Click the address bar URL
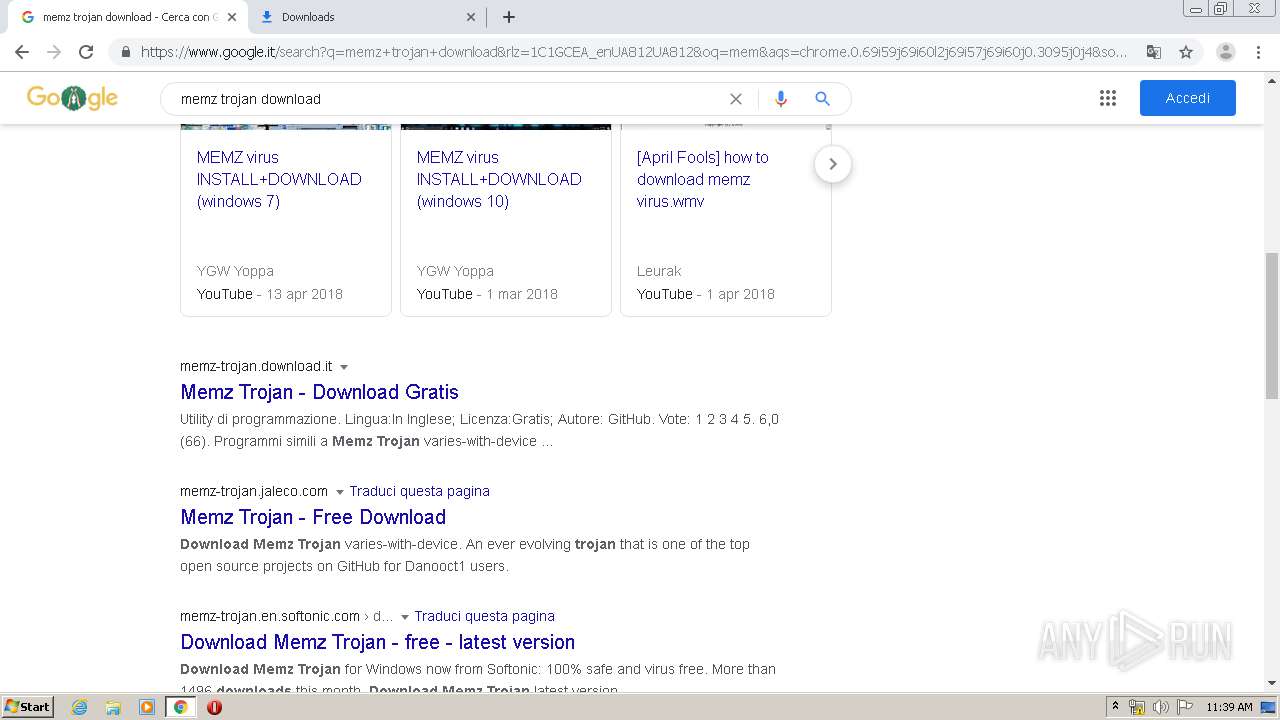This screenshot has height=720, width=1280. pos(634,52)
